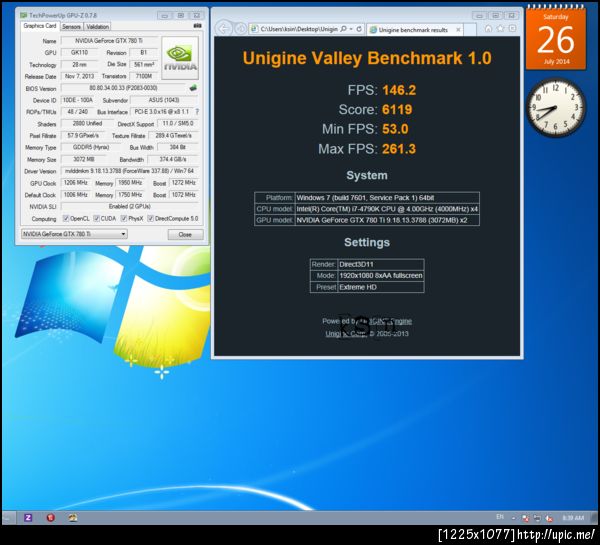Switch to the Sensors tab
This screenshot has width=600, height=545.
(x=72, y=26)
